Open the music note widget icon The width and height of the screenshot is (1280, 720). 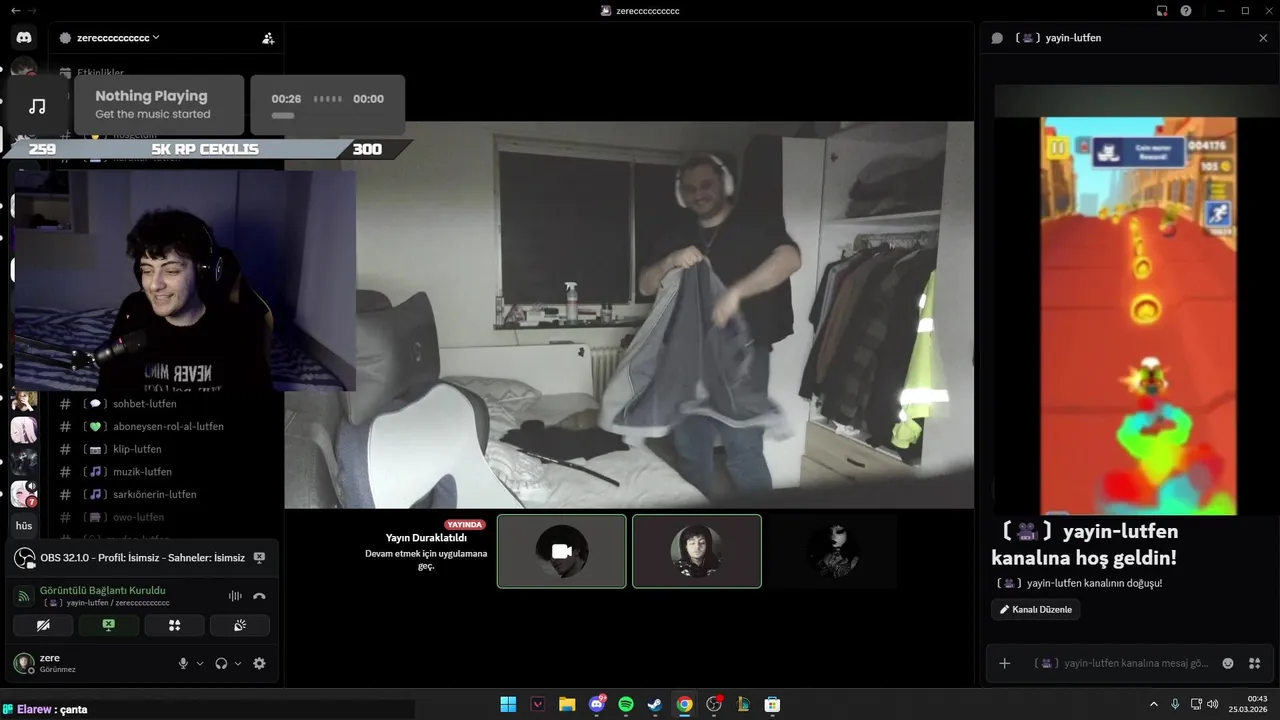(x=37, y=106)
